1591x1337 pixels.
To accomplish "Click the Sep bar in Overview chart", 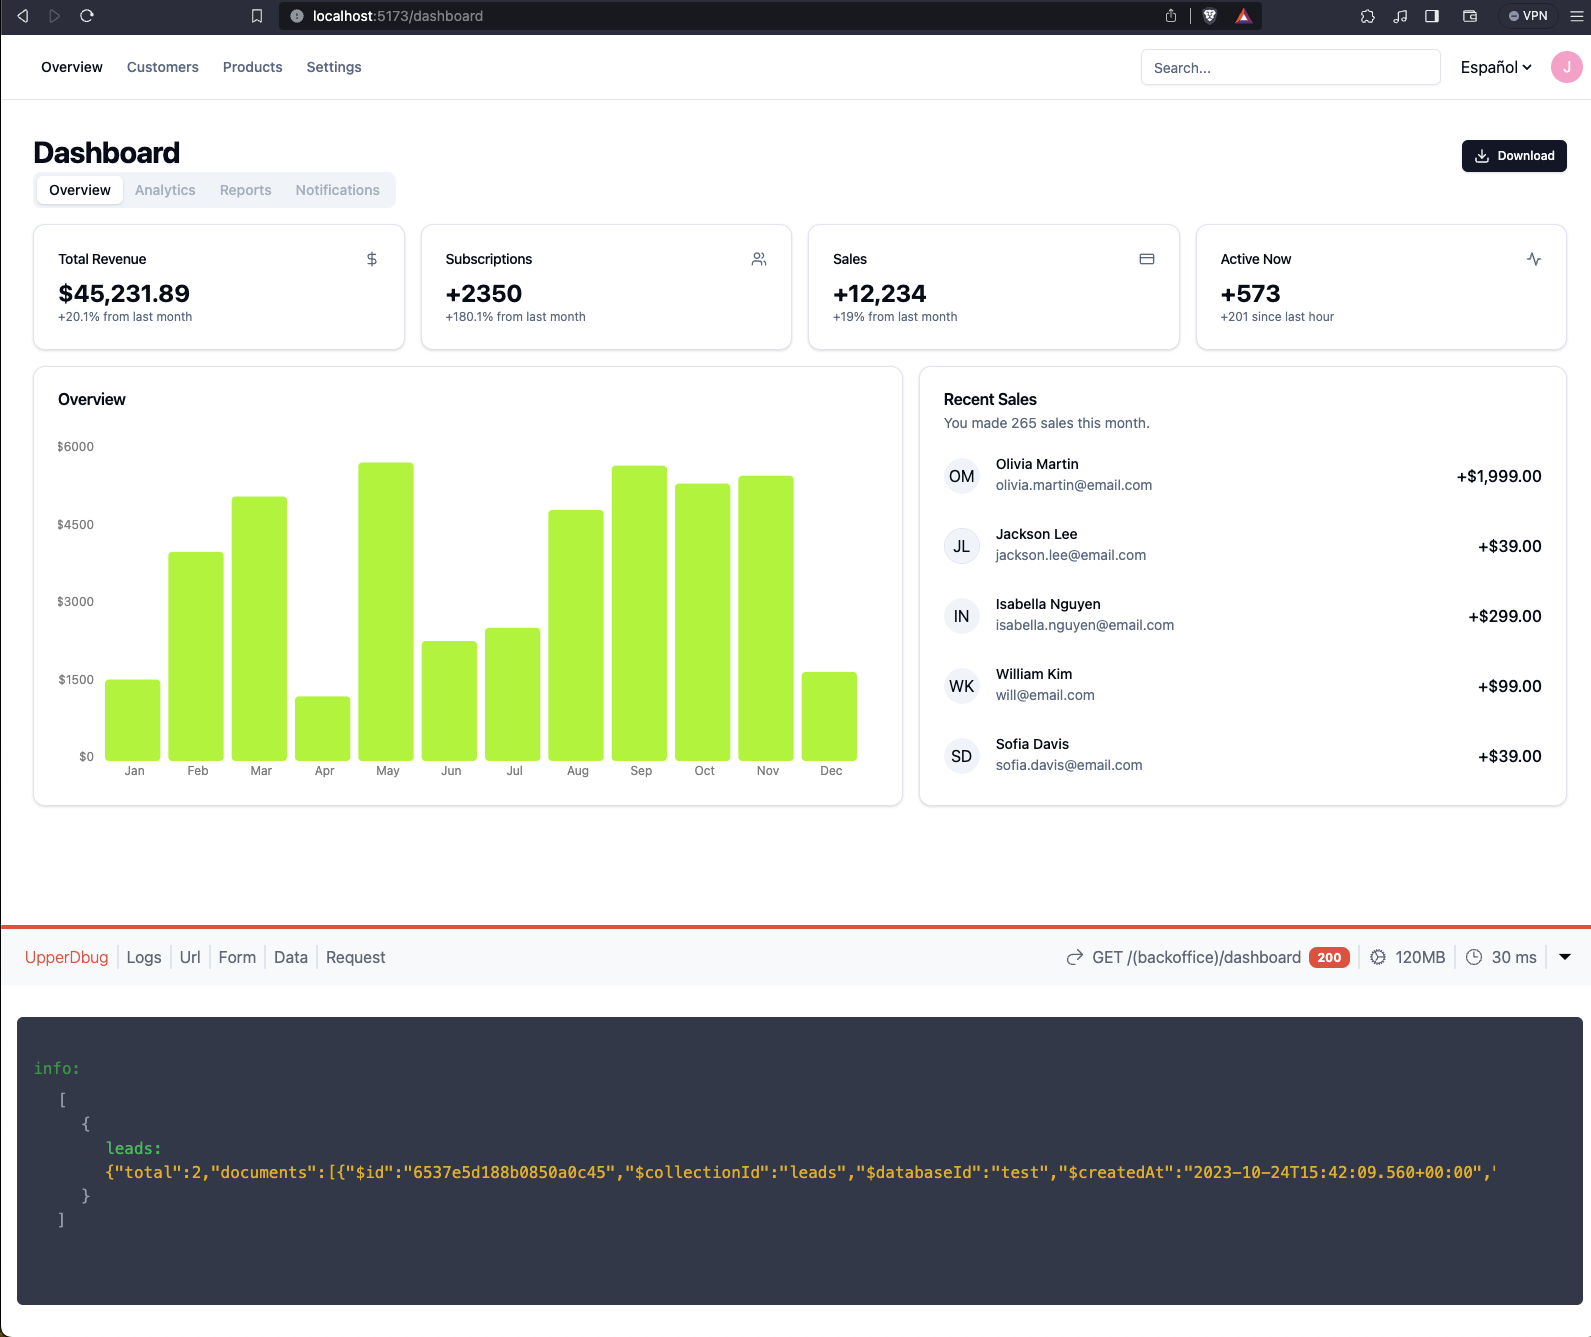I will coord(639,613).
